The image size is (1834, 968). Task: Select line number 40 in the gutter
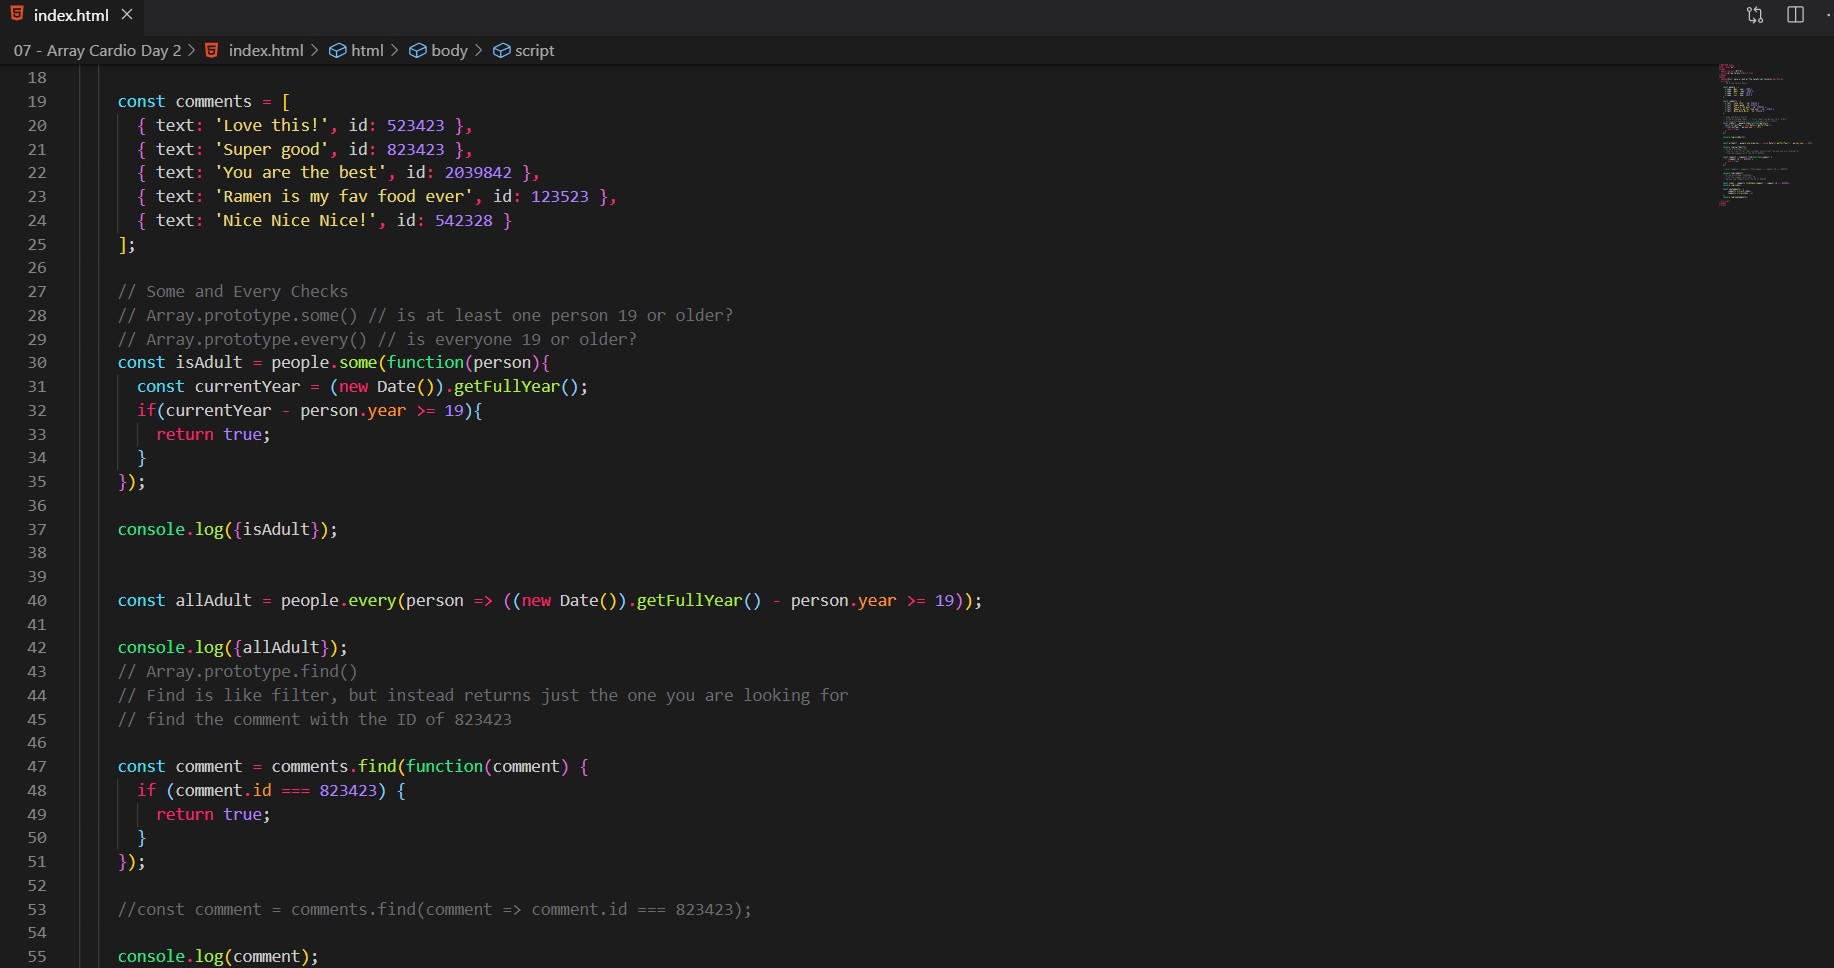coord(37,600)
